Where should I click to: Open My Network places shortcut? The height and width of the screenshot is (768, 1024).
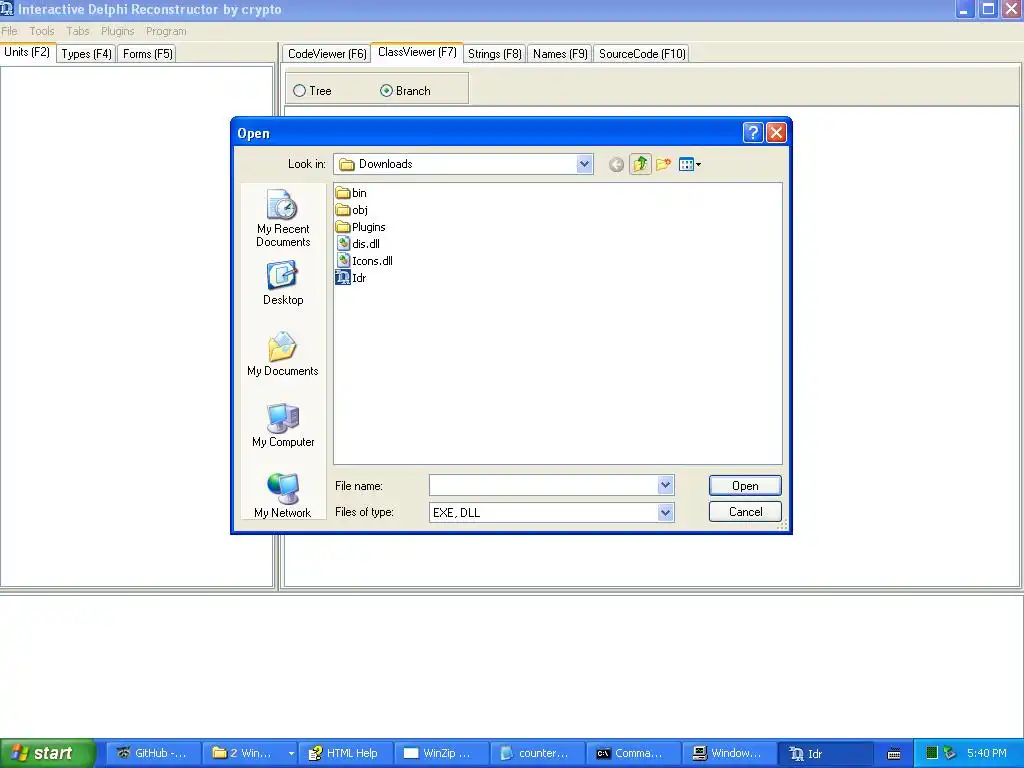coord(283,496)
